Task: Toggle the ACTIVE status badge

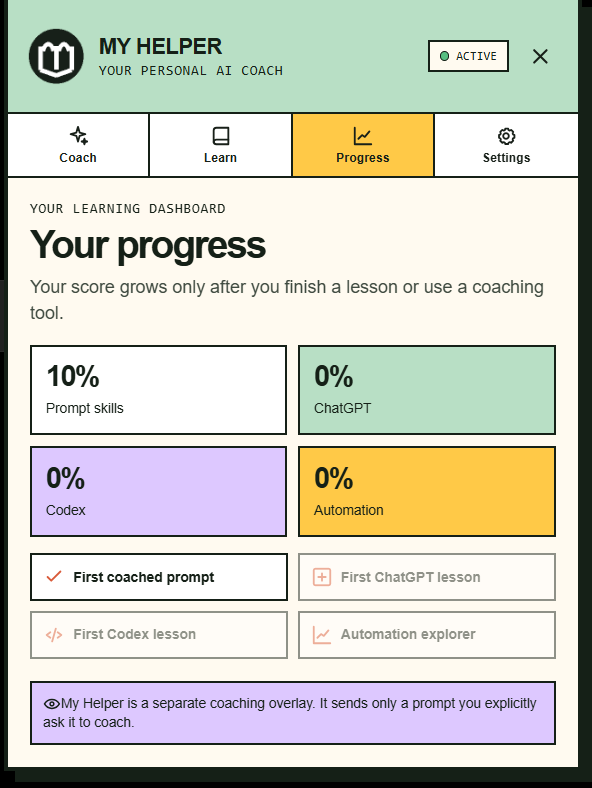Action: 468,56
